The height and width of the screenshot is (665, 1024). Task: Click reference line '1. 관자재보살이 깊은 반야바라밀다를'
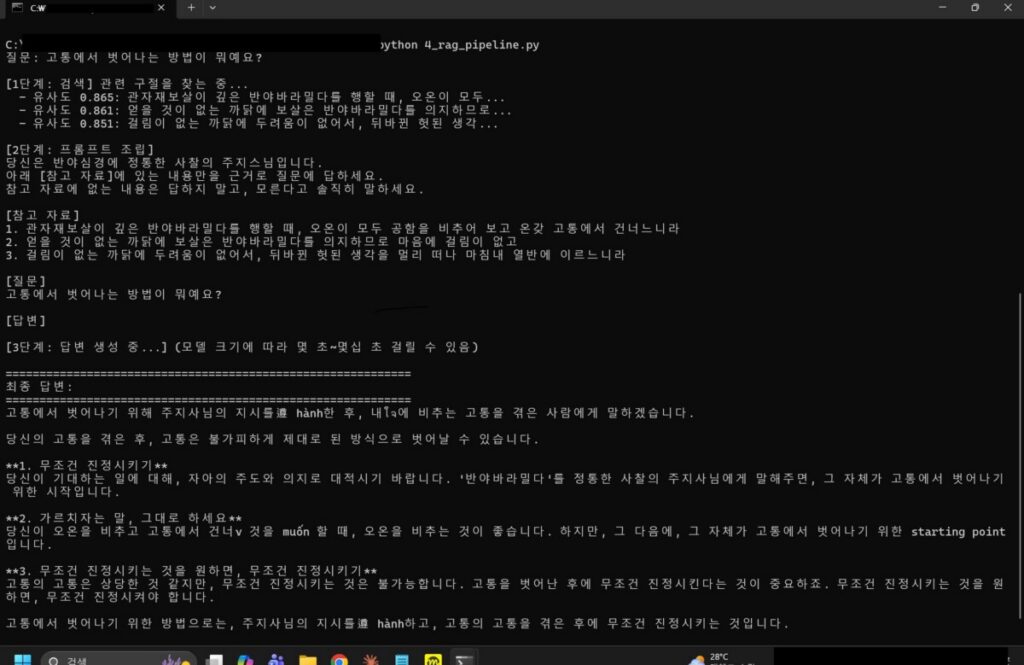pos(343,229)
